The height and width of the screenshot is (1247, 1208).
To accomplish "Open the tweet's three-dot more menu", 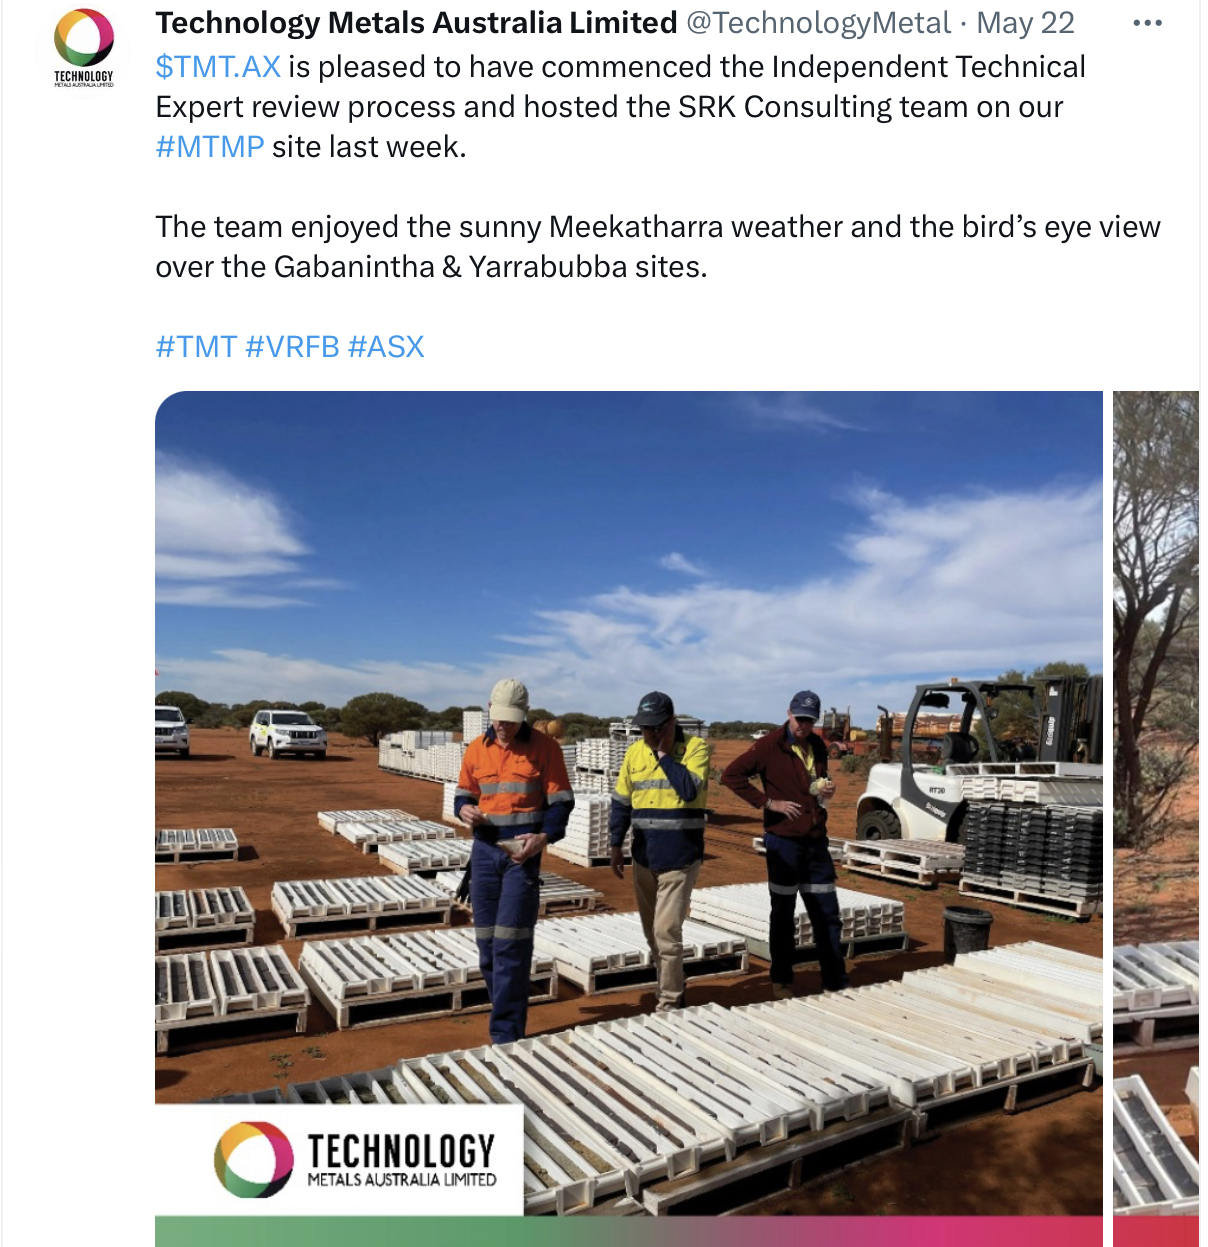I will (1147, 23).
